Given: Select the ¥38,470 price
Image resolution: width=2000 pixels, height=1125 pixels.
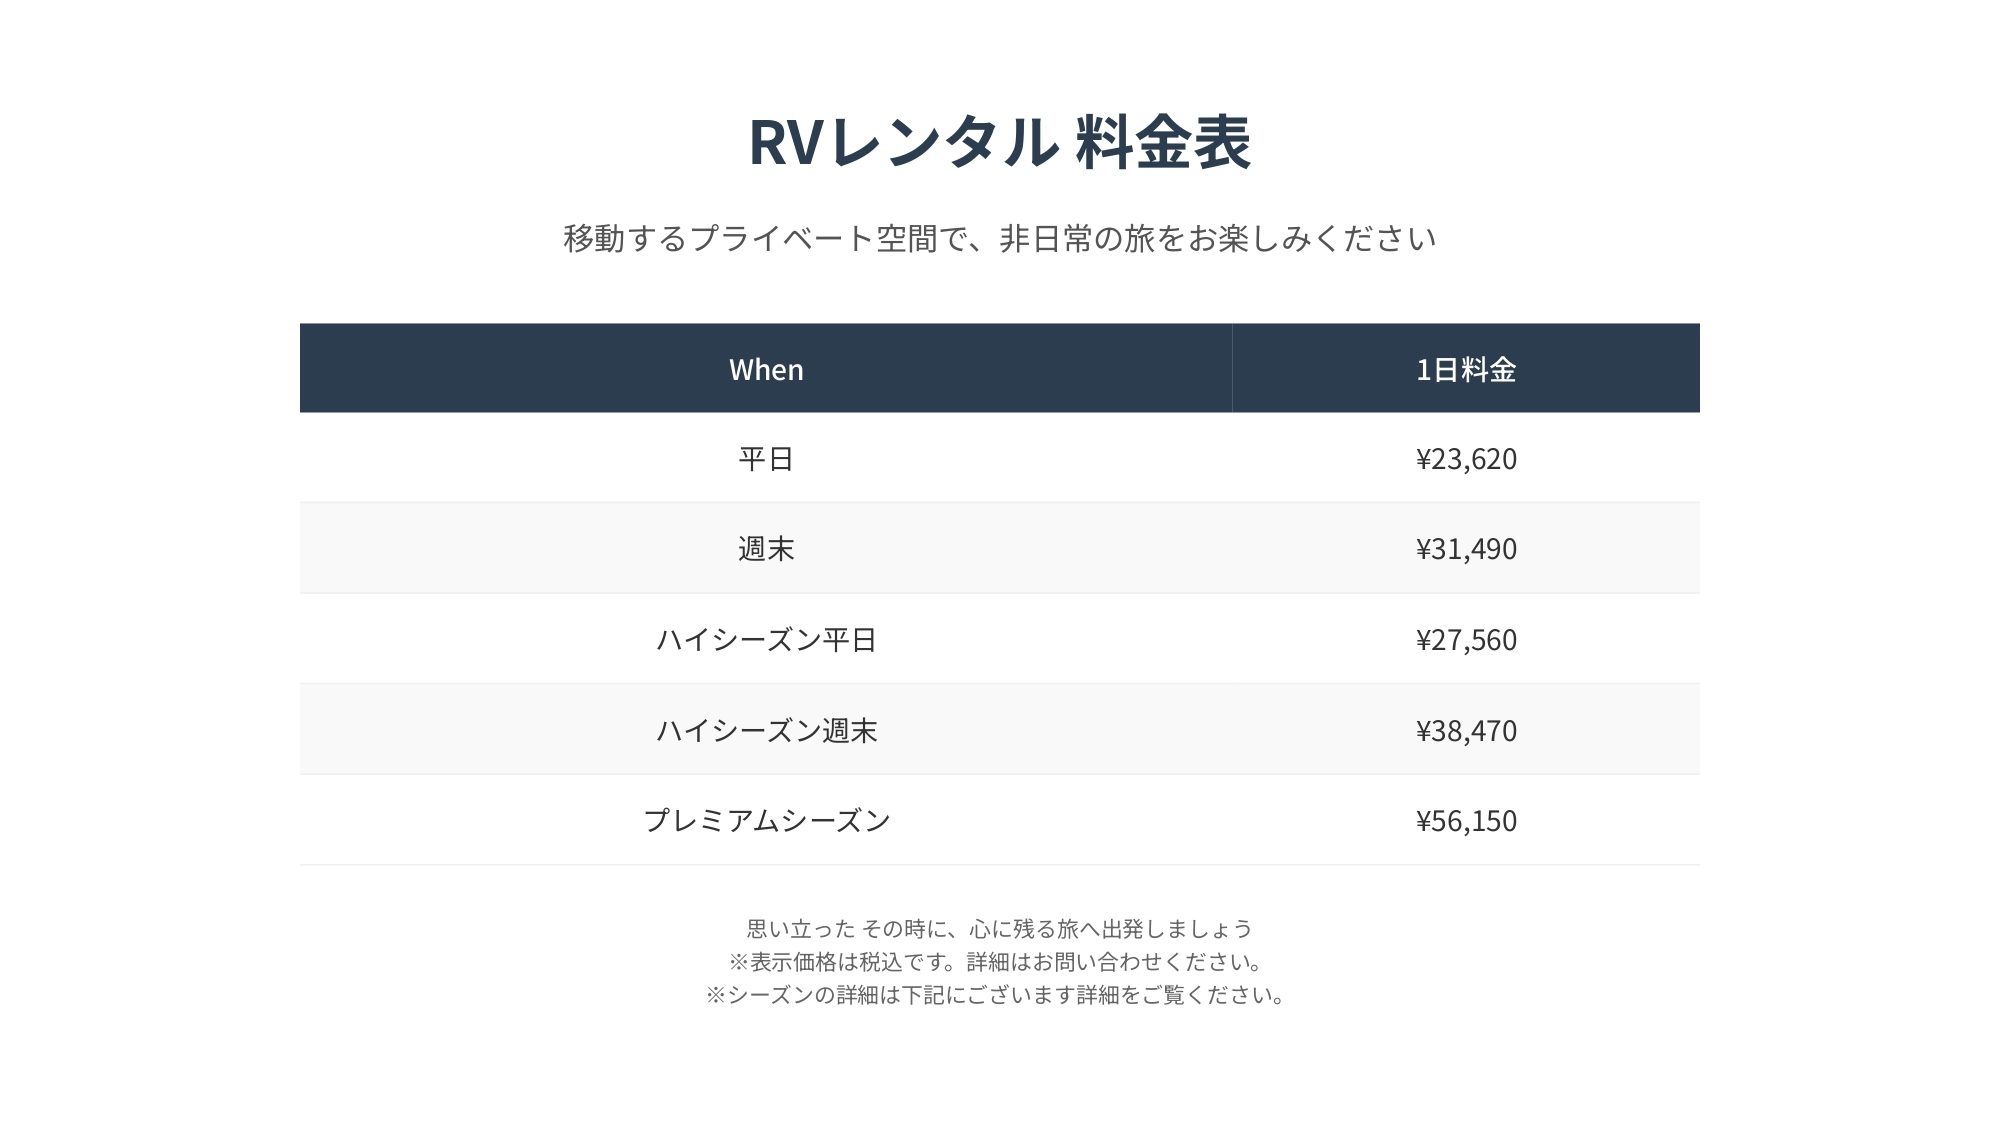Looking at the screenshot, I should [x=1466, y=730].
